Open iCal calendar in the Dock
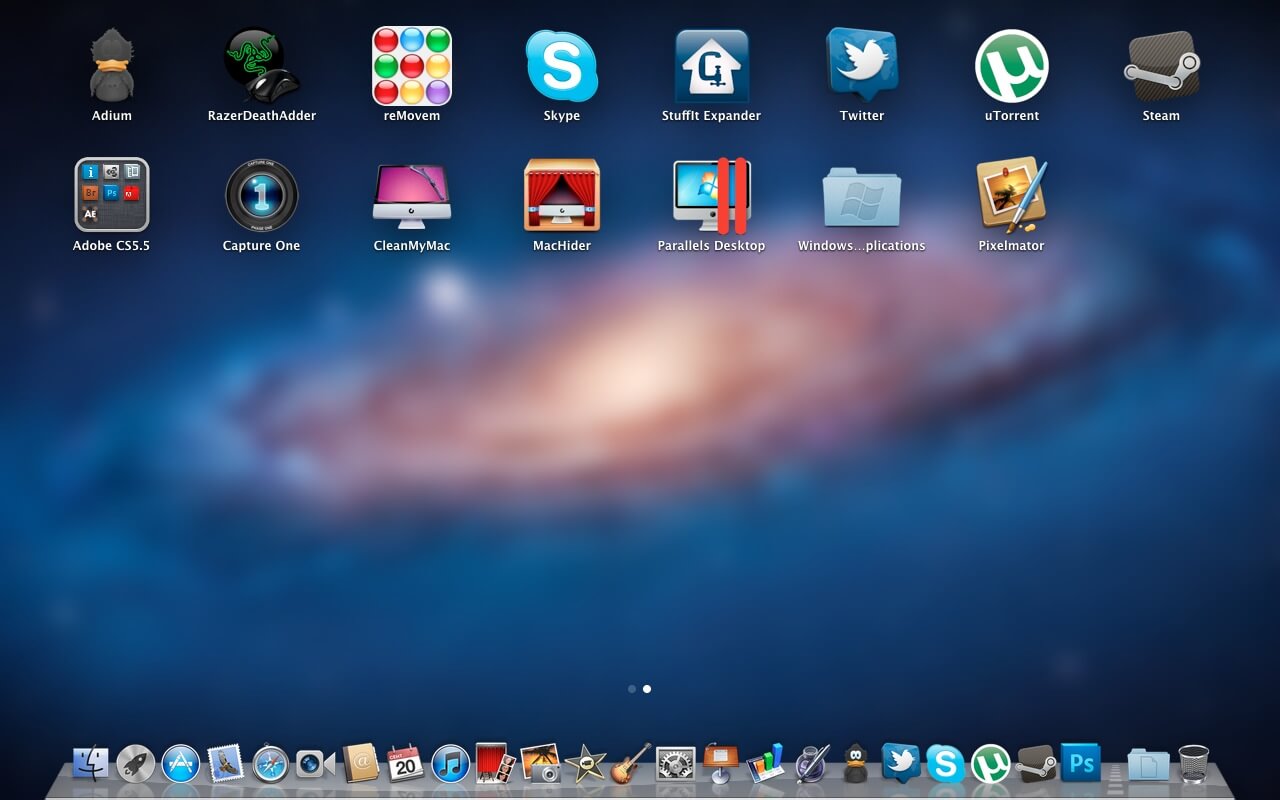This screenshot has height=800, width=1280. [x=405, y=764]
